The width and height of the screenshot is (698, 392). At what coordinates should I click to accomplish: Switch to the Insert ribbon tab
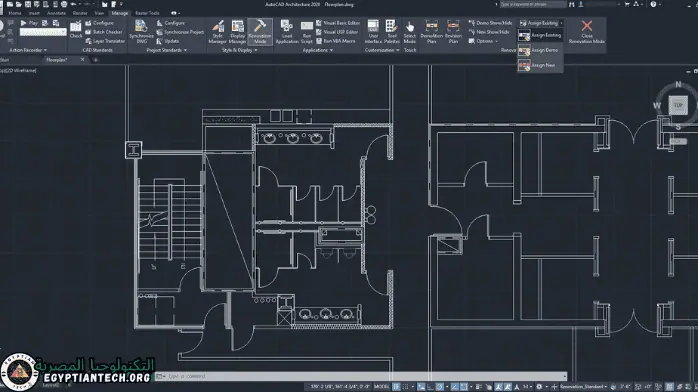pos(34,13)
